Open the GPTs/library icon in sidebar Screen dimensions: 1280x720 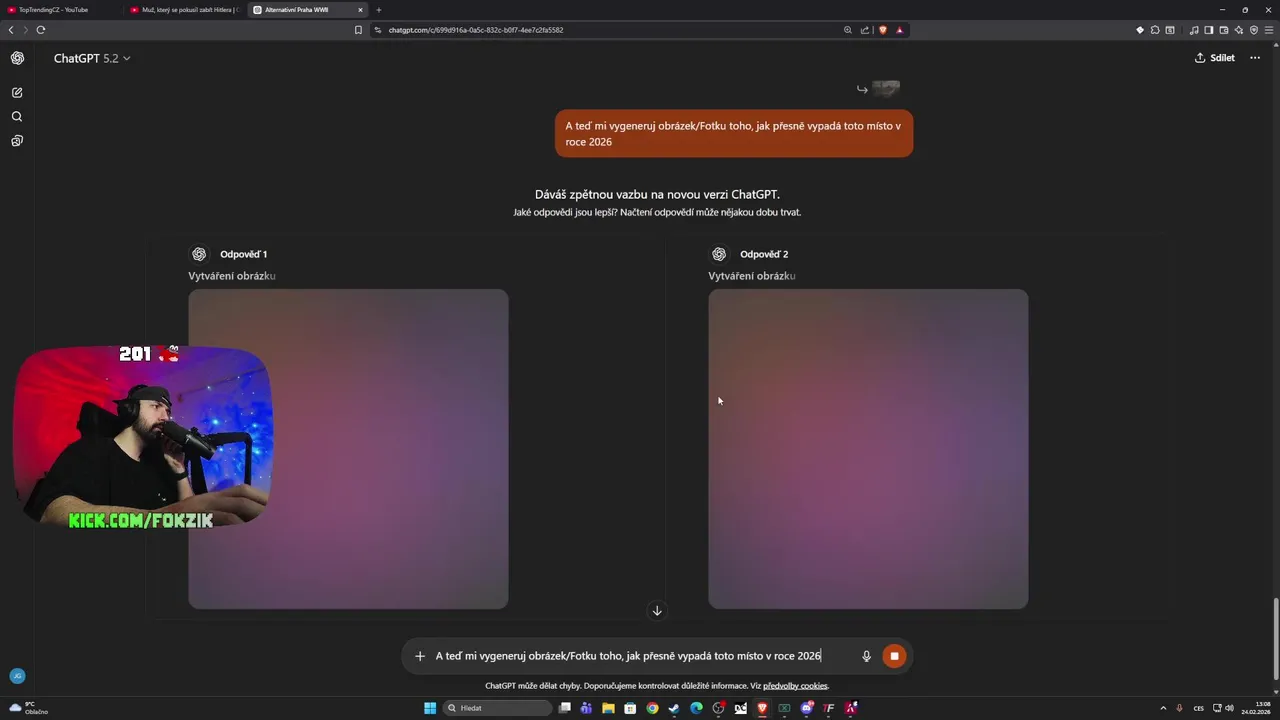pos(17,141)
